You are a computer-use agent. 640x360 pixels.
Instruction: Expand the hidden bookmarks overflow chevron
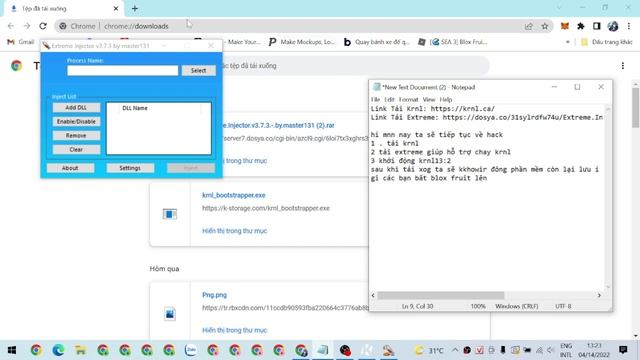(567, 42)
